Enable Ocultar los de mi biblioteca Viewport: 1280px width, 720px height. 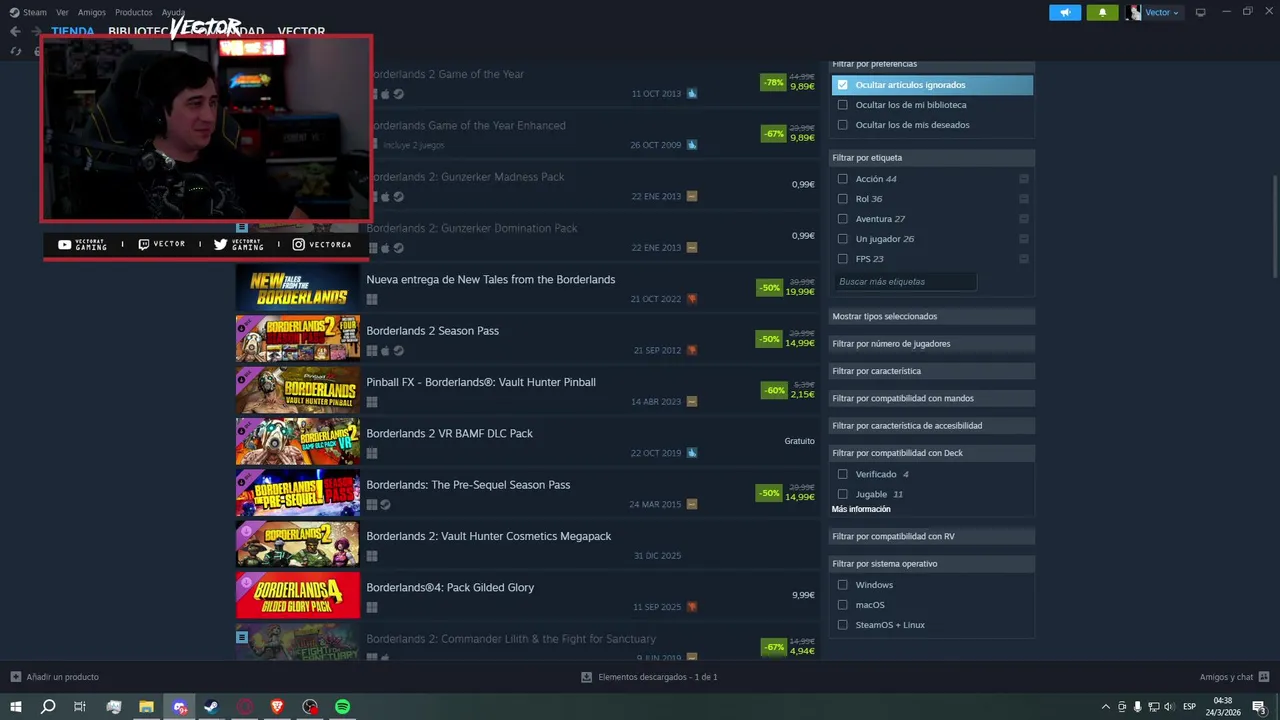click(842, 105)
